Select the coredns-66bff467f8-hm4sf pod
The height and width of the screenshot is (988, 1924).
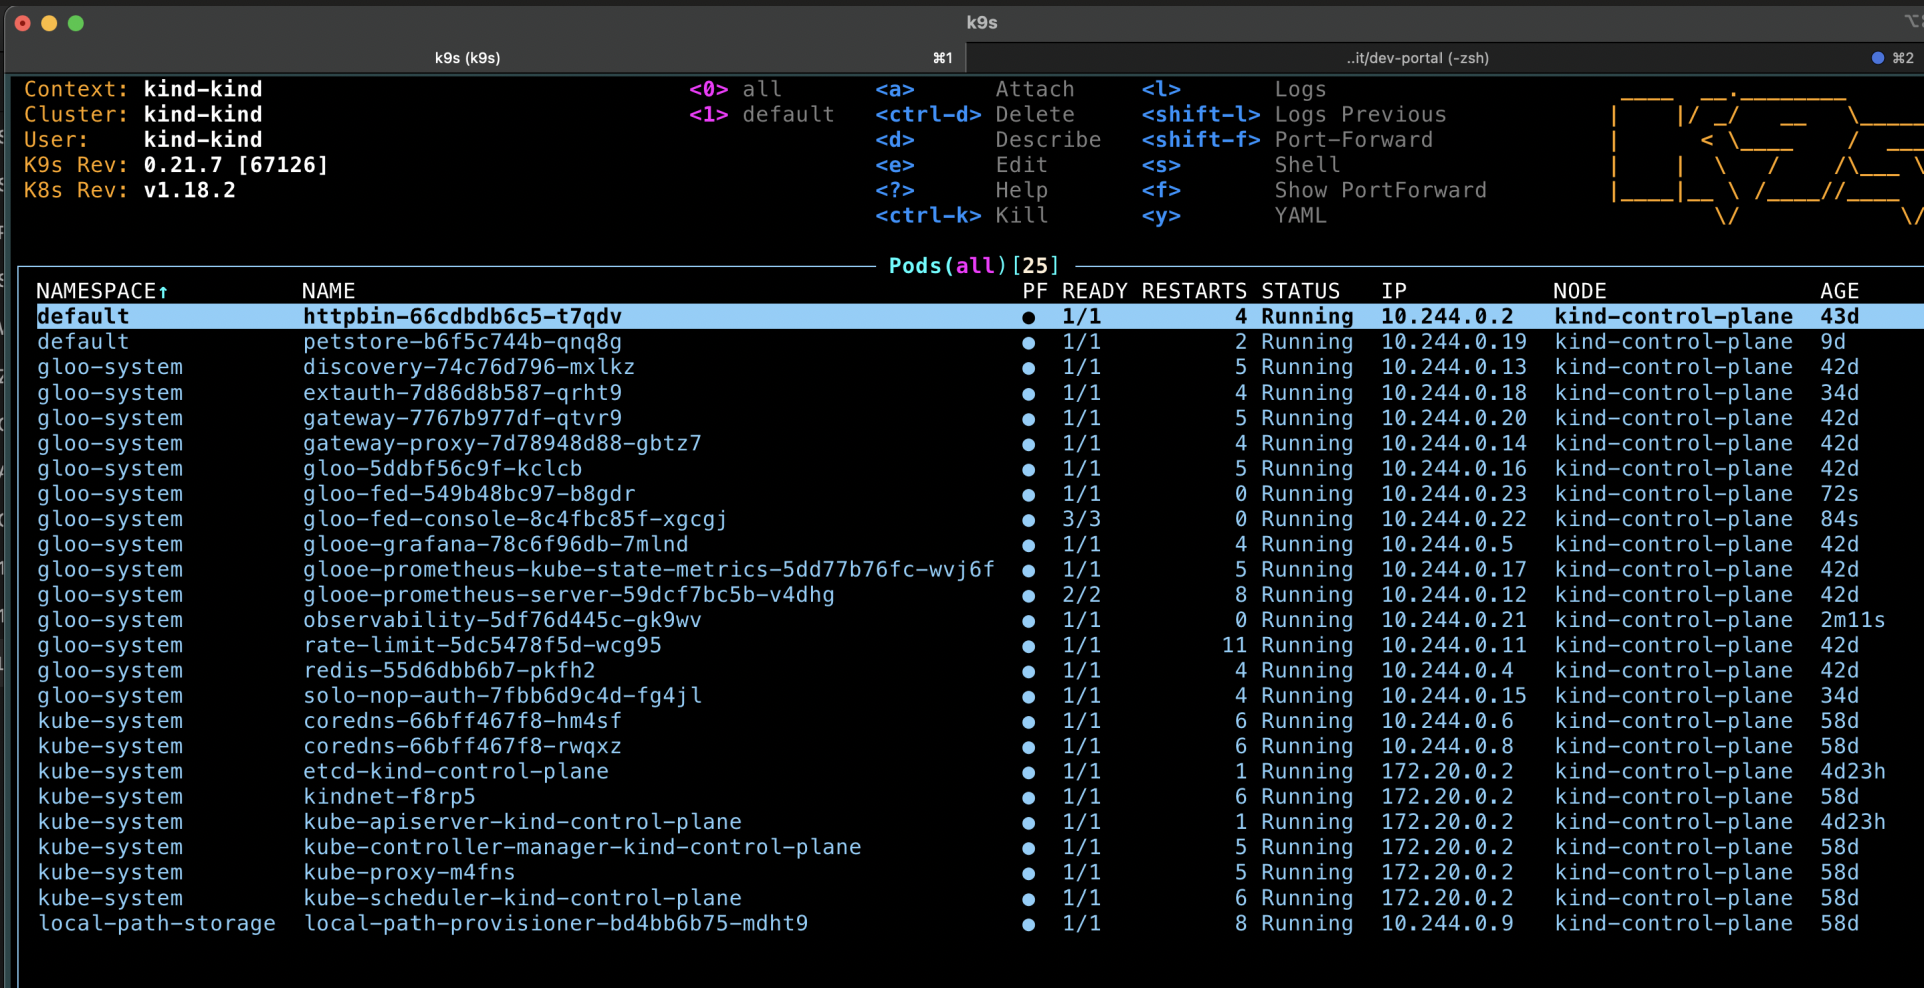[x=462, y=721]
